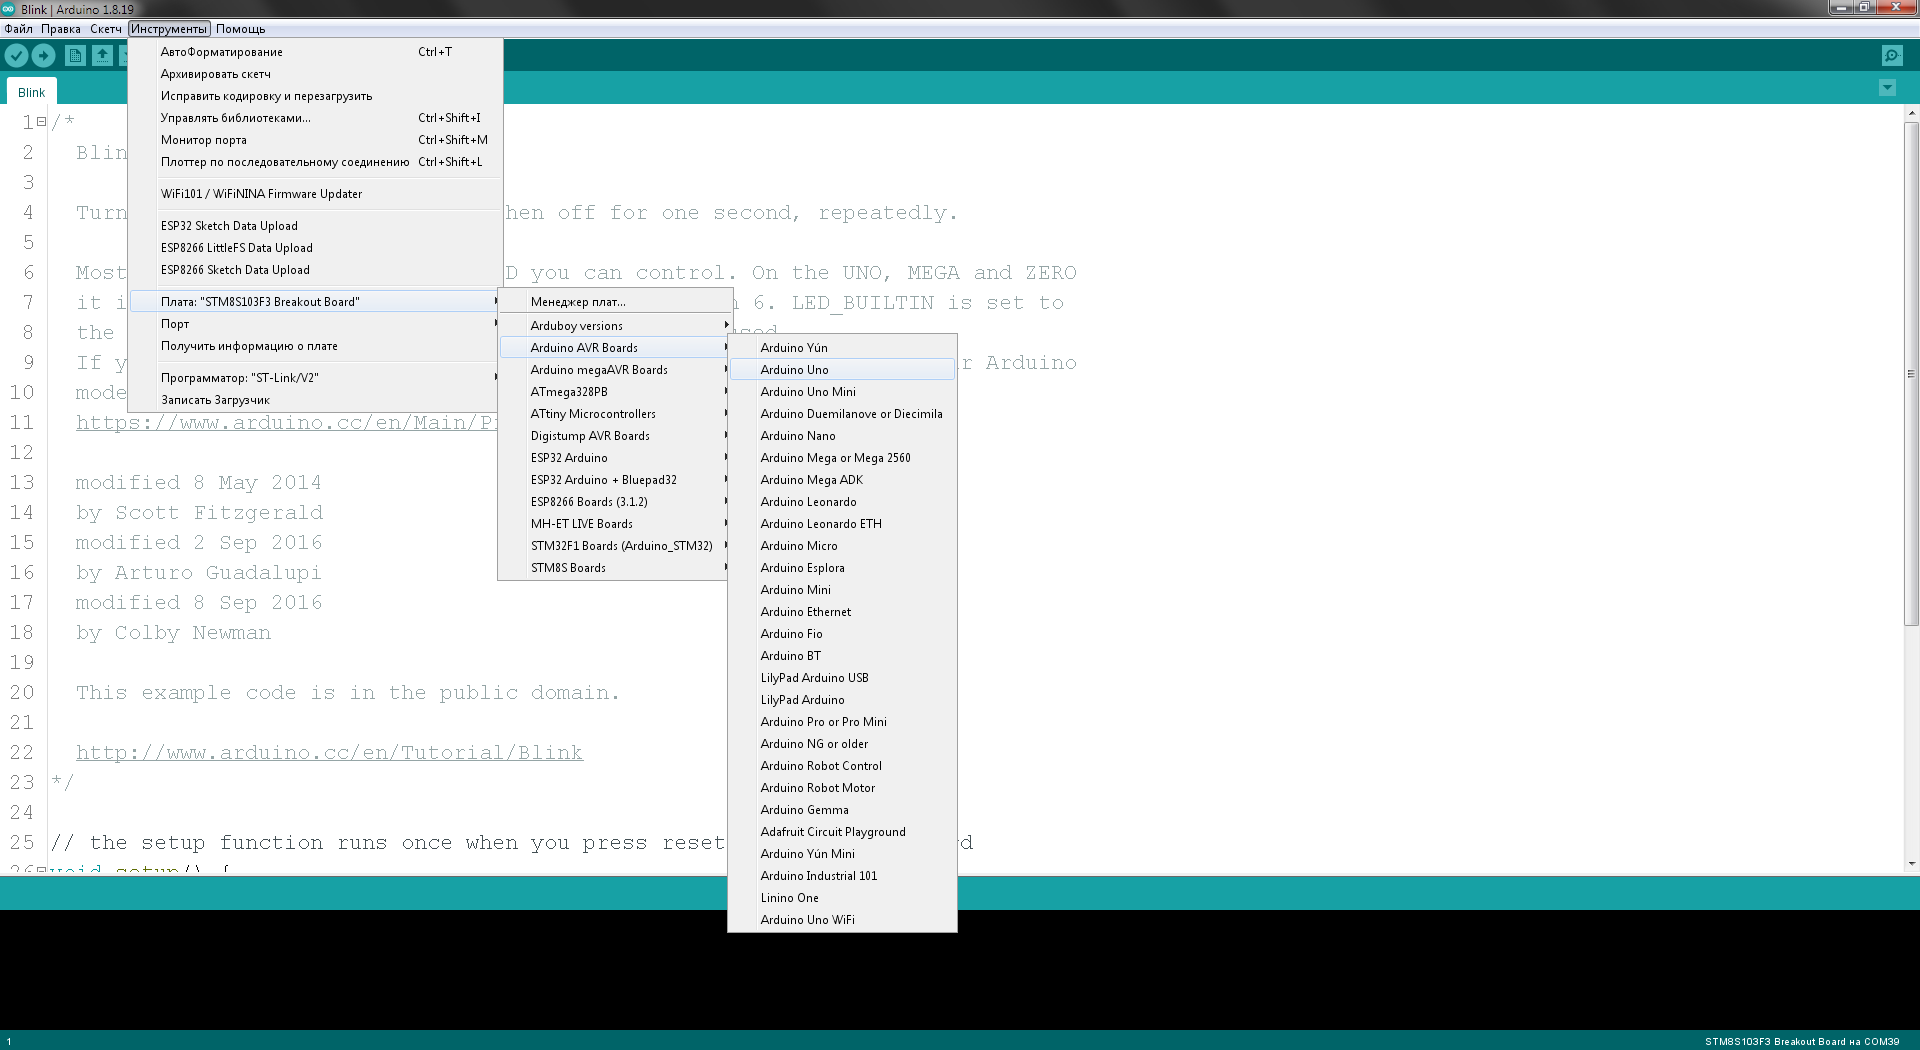The image size is (1920, 1050).
Task: Open the Правка menu
Action: coord(61,29)
